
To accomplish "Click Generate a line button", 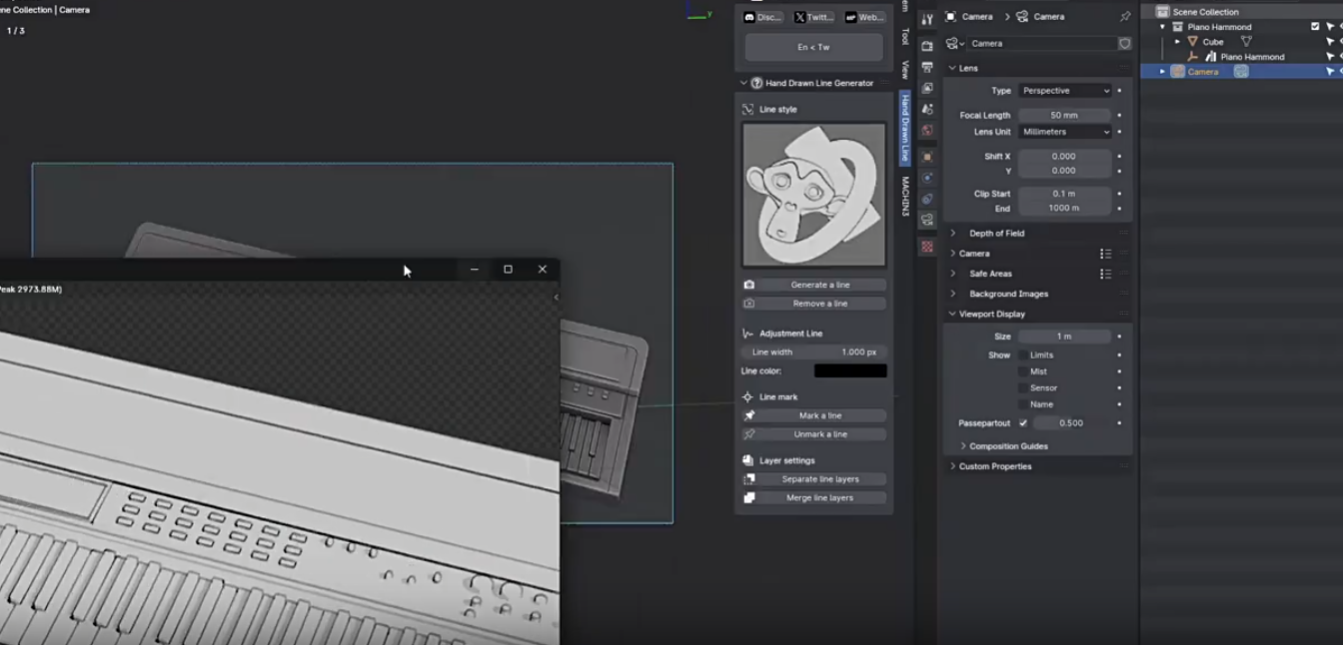I will (x=814, y=285).
